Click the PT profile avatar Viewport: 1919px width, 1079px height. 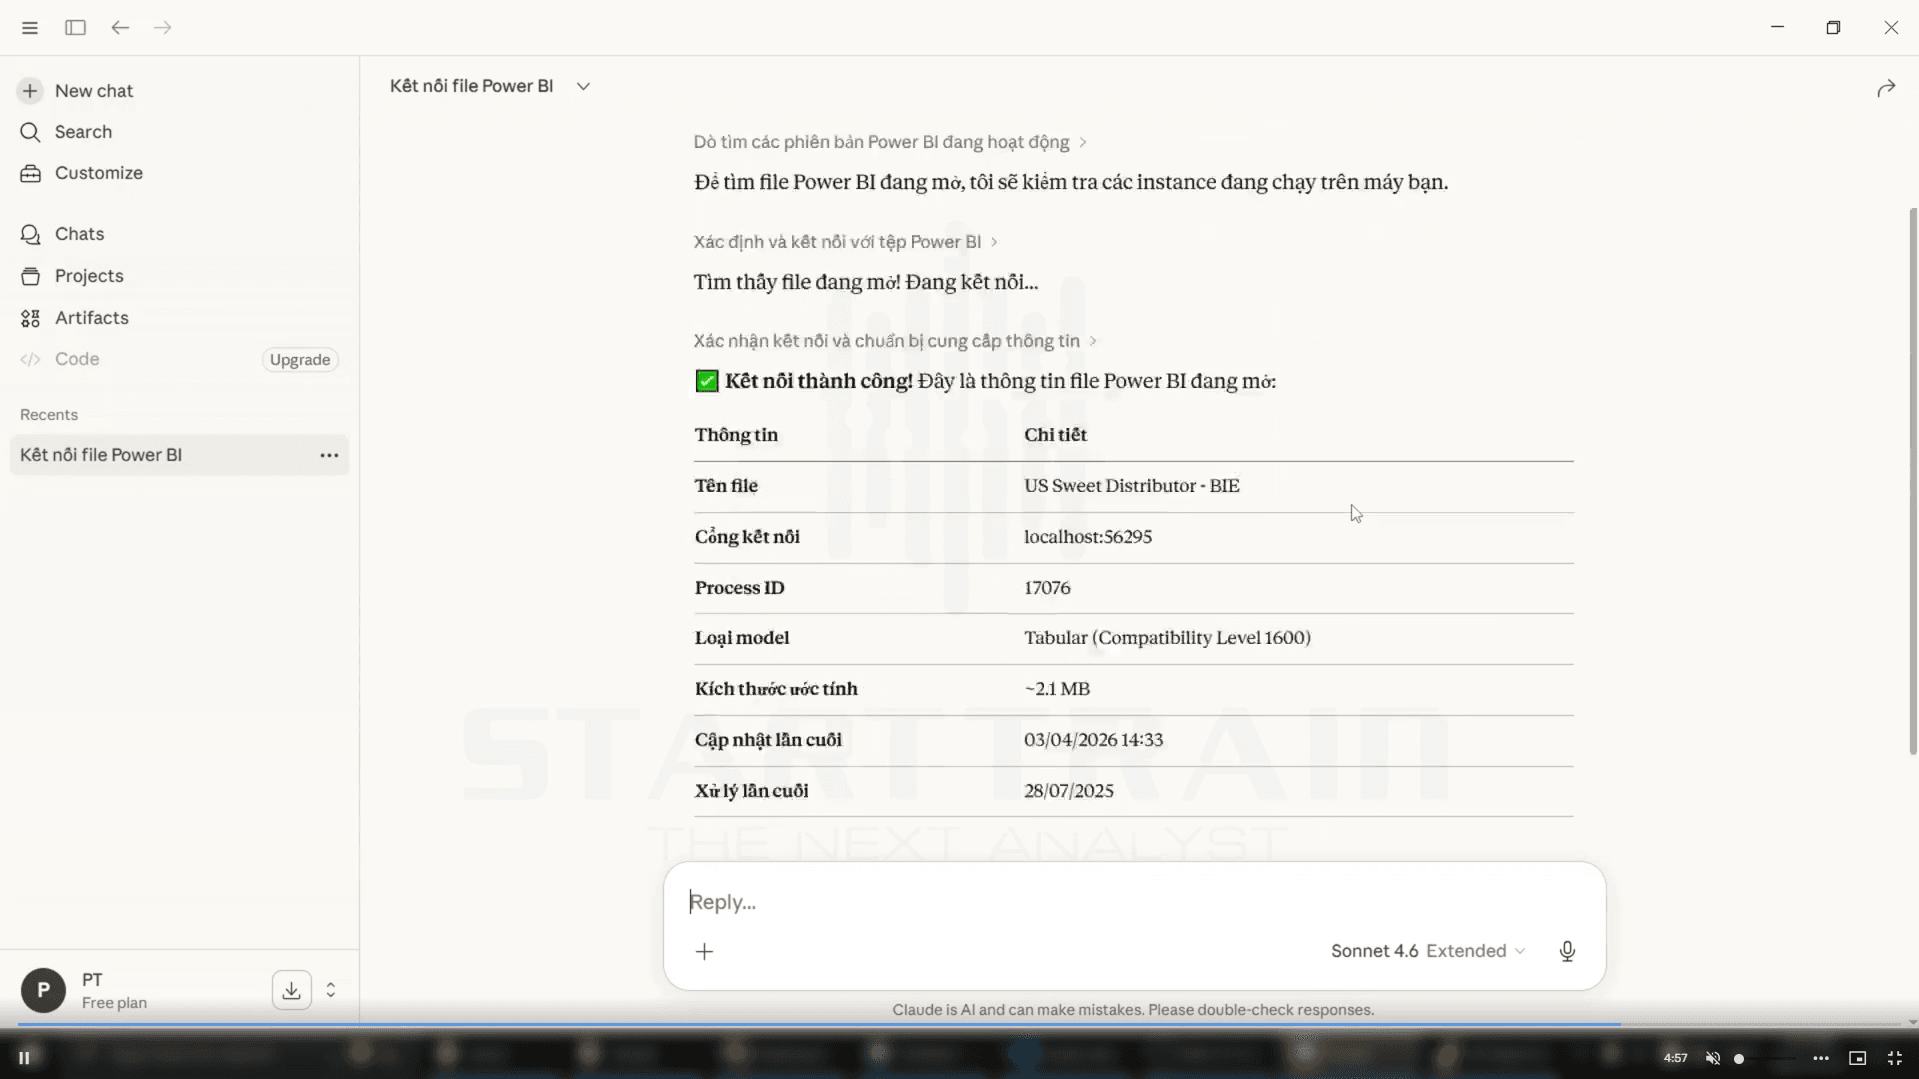click(x=43, y=991)
